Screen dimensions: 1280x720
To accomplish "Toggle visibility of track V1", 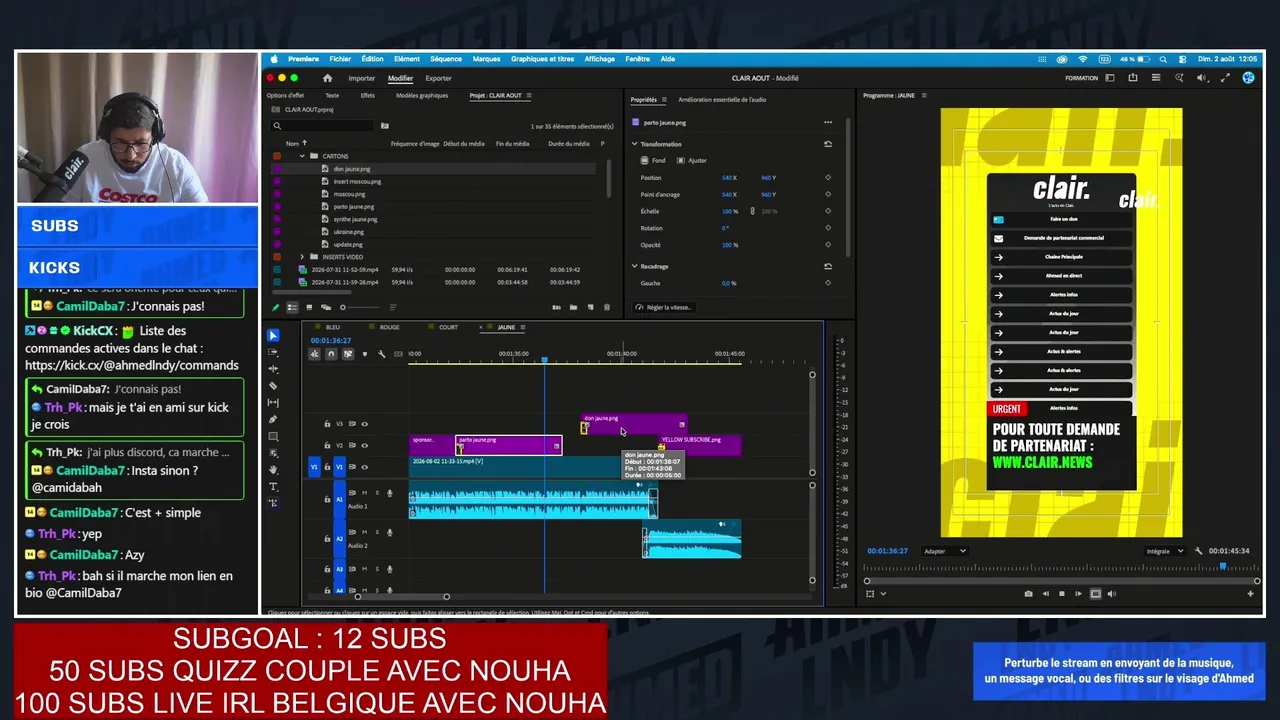I will coord(364,467).
